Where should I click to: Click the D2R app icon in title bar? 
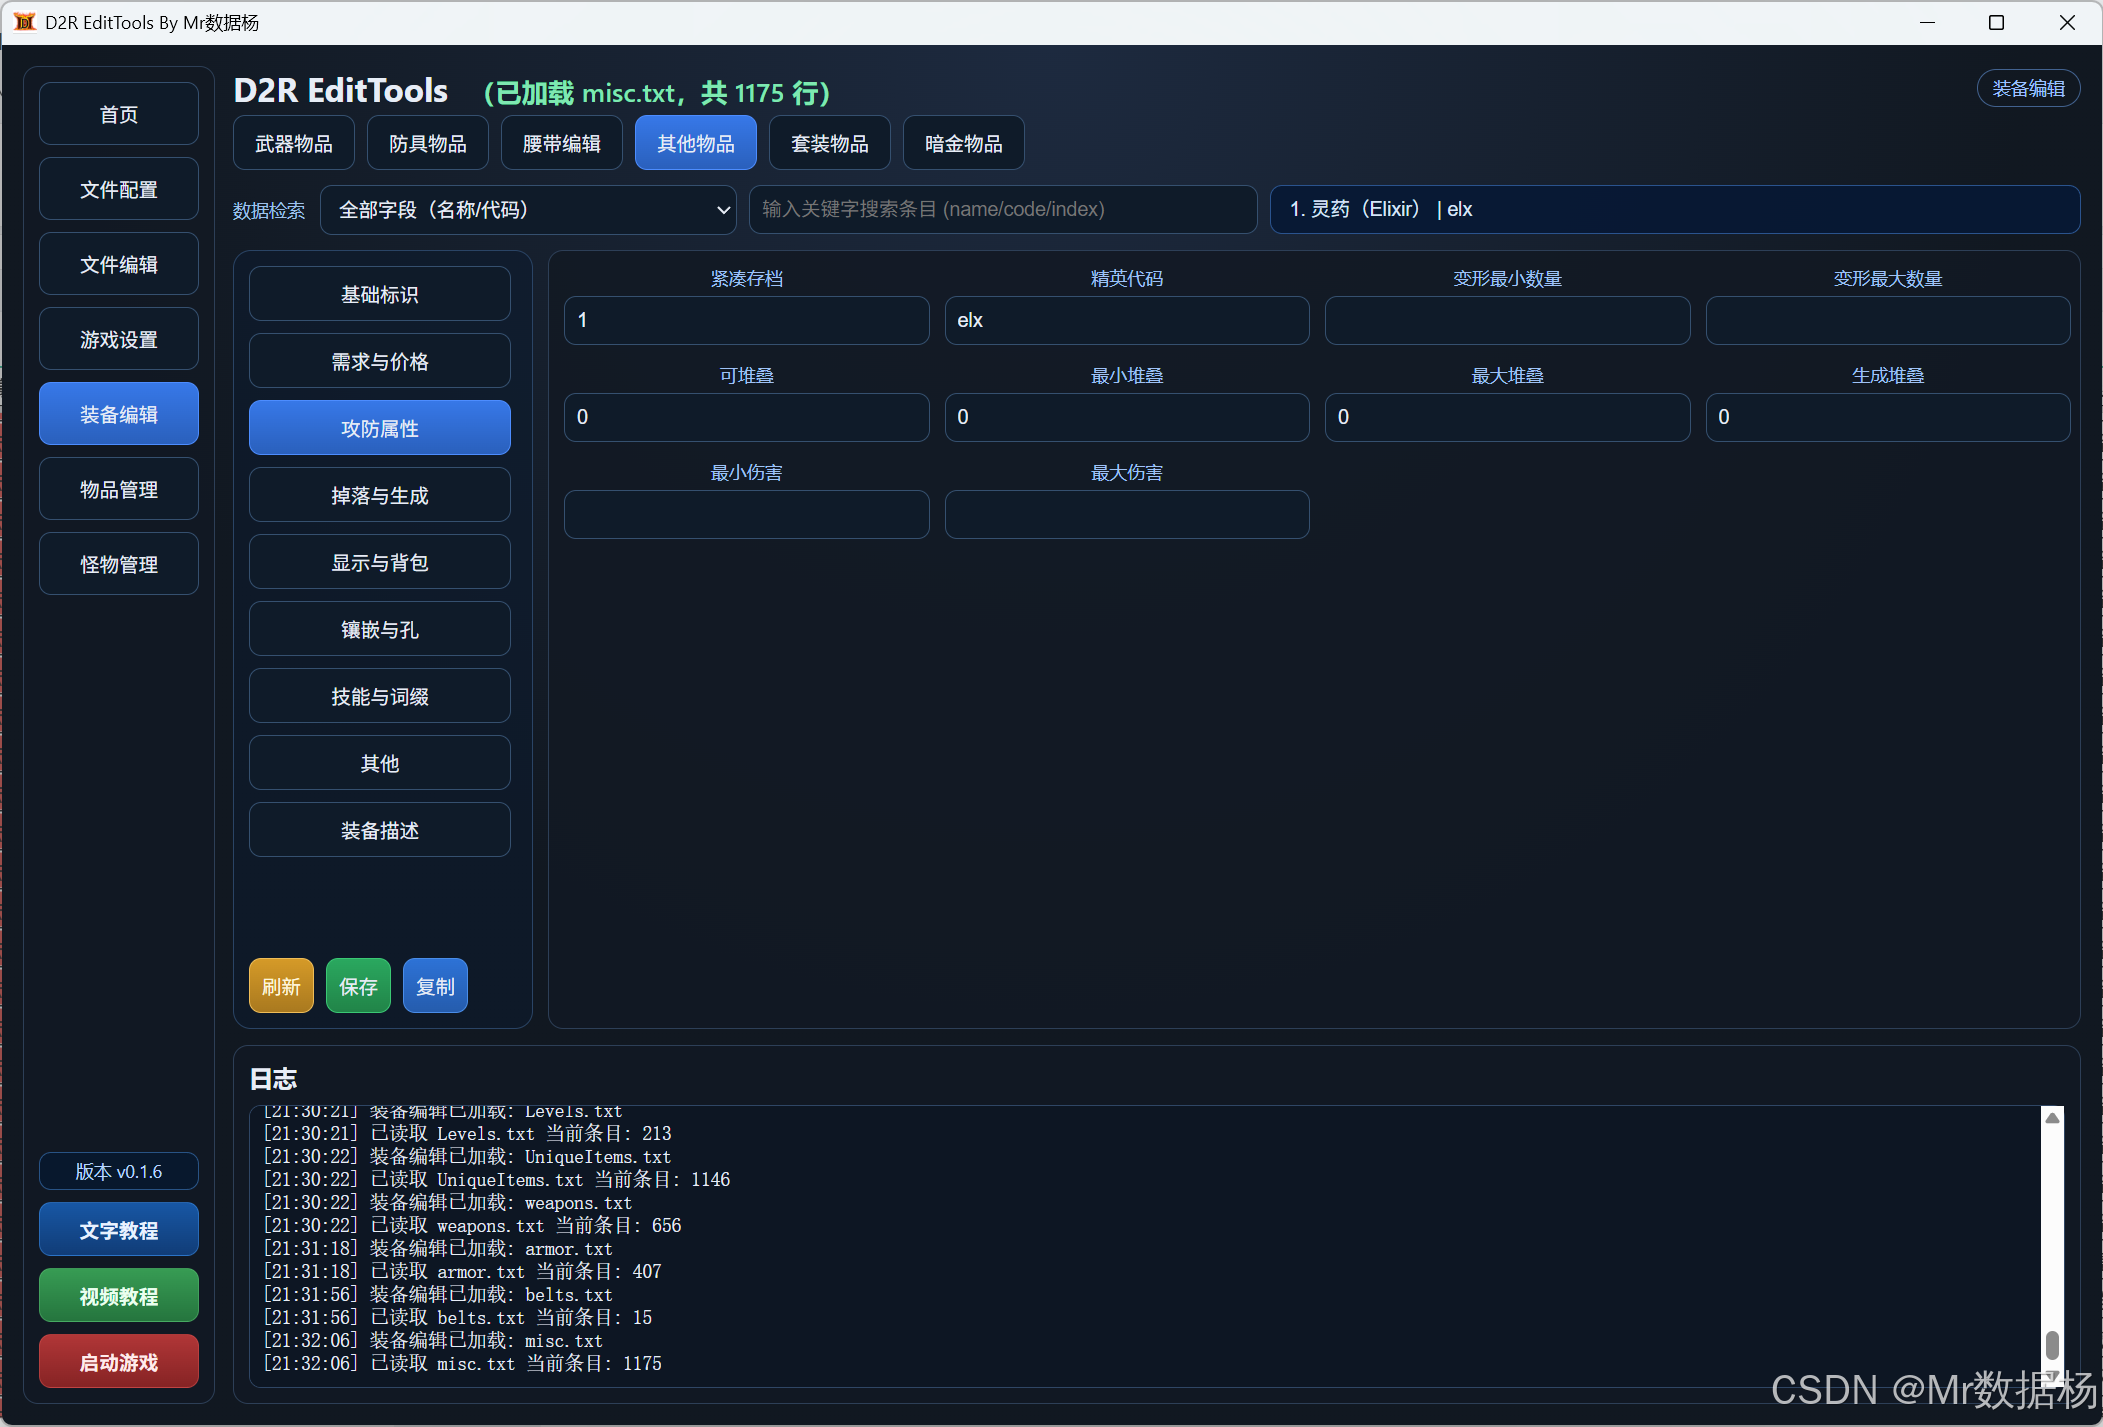tap(24, 22)
